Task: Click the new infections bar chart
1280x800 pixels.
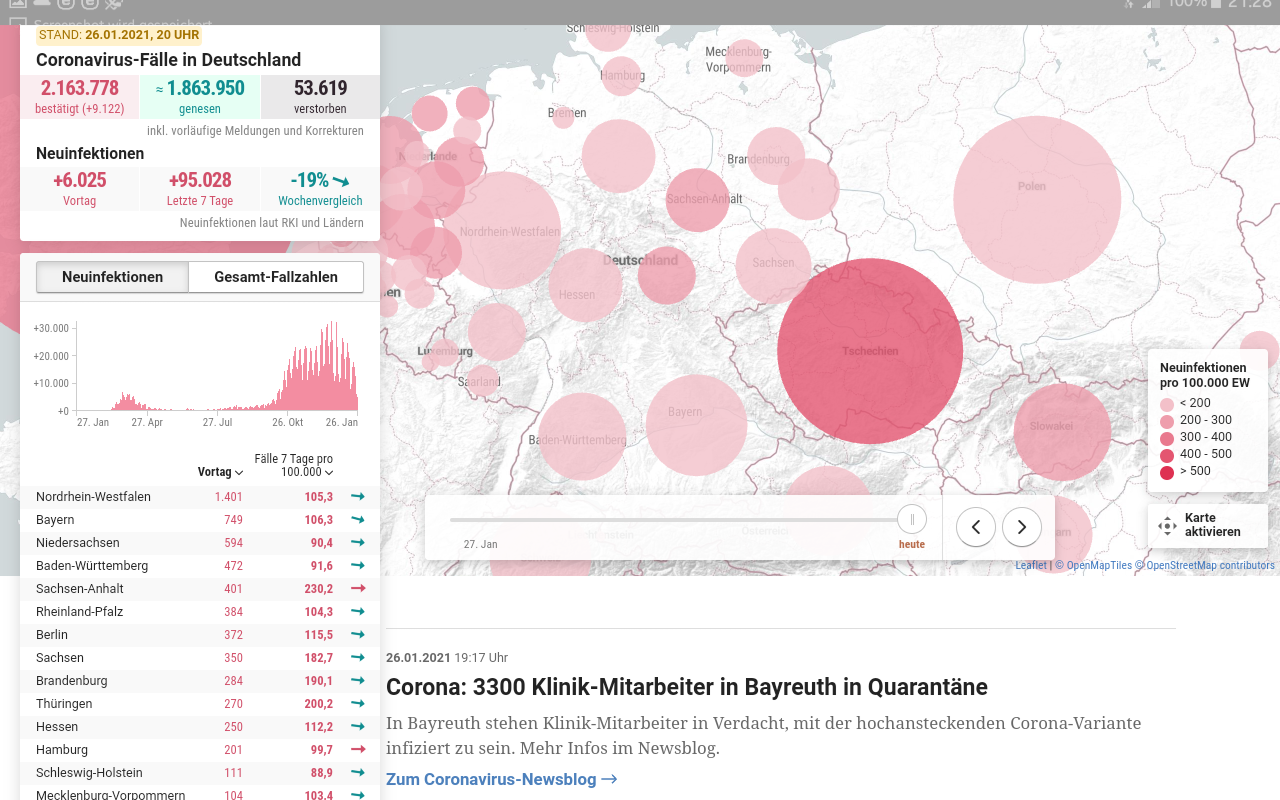Action: pos(216,367)
